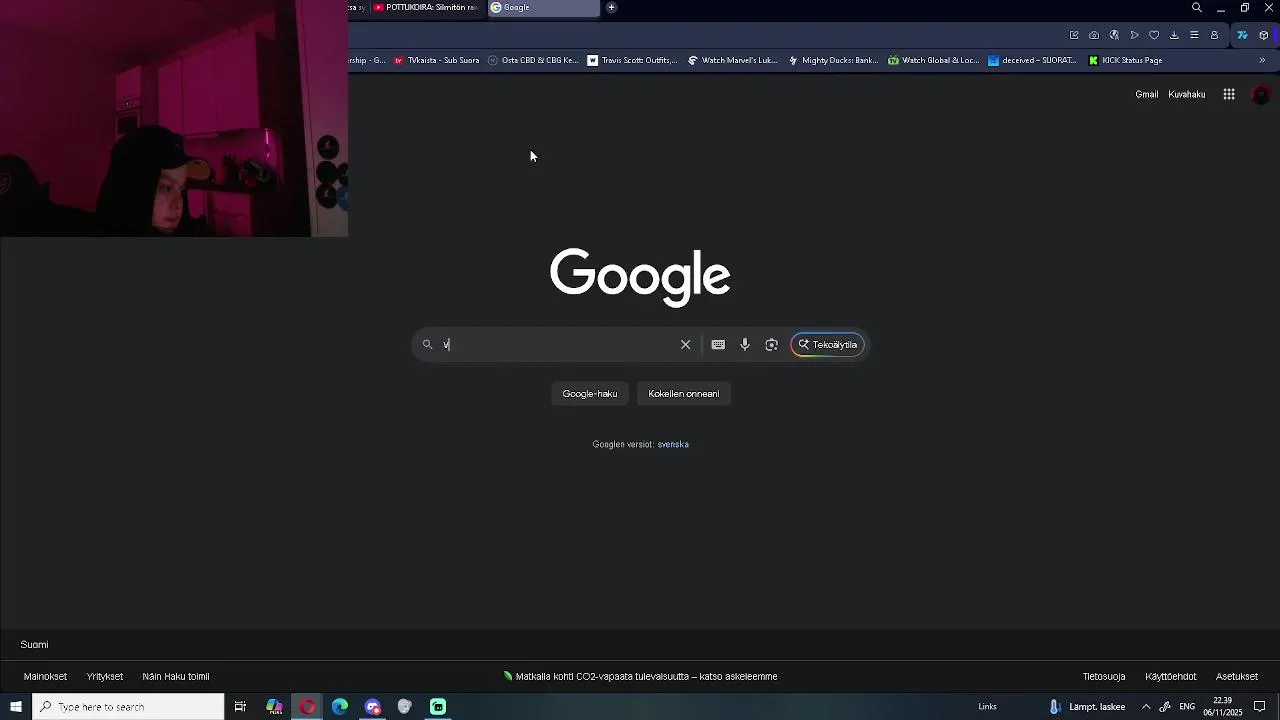The width and height of the screenshot is (1280, 720).
Task: Open the extensions cube icon
Action: pyautogui.click(x=1264, y=35)
